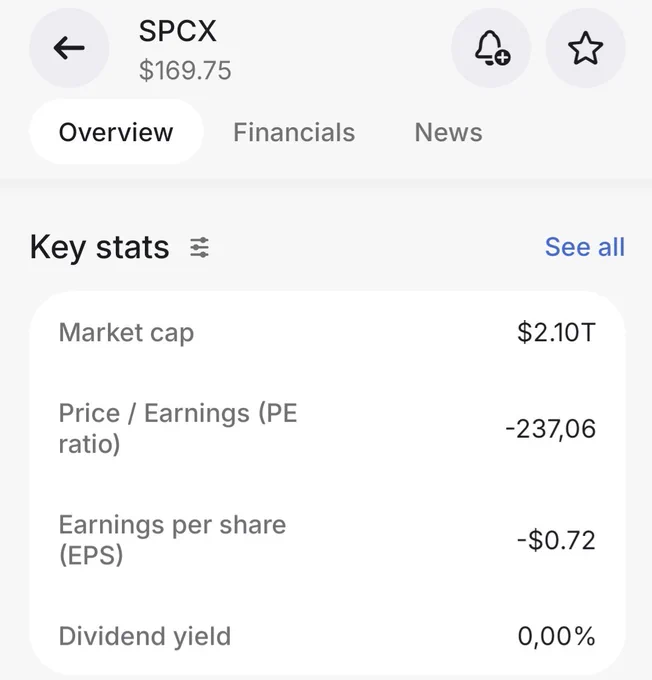
Task: Select the Dividend yield row label
Action: point(145,637)
